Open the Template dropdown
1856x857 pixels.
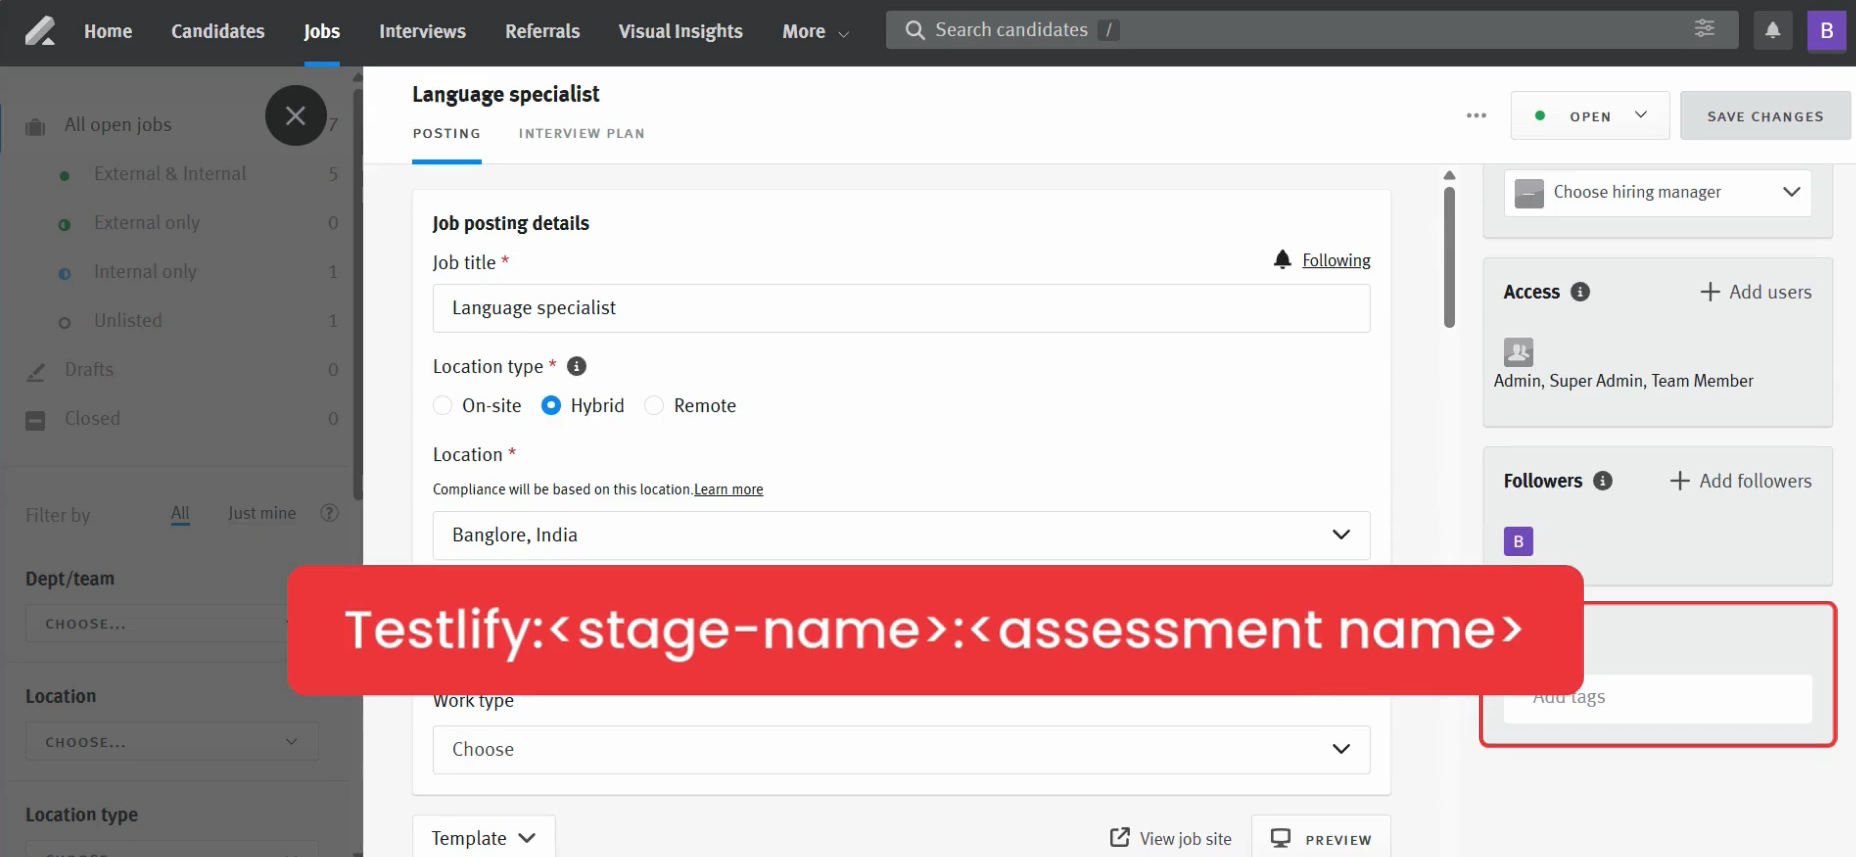(x=483, y=838)
